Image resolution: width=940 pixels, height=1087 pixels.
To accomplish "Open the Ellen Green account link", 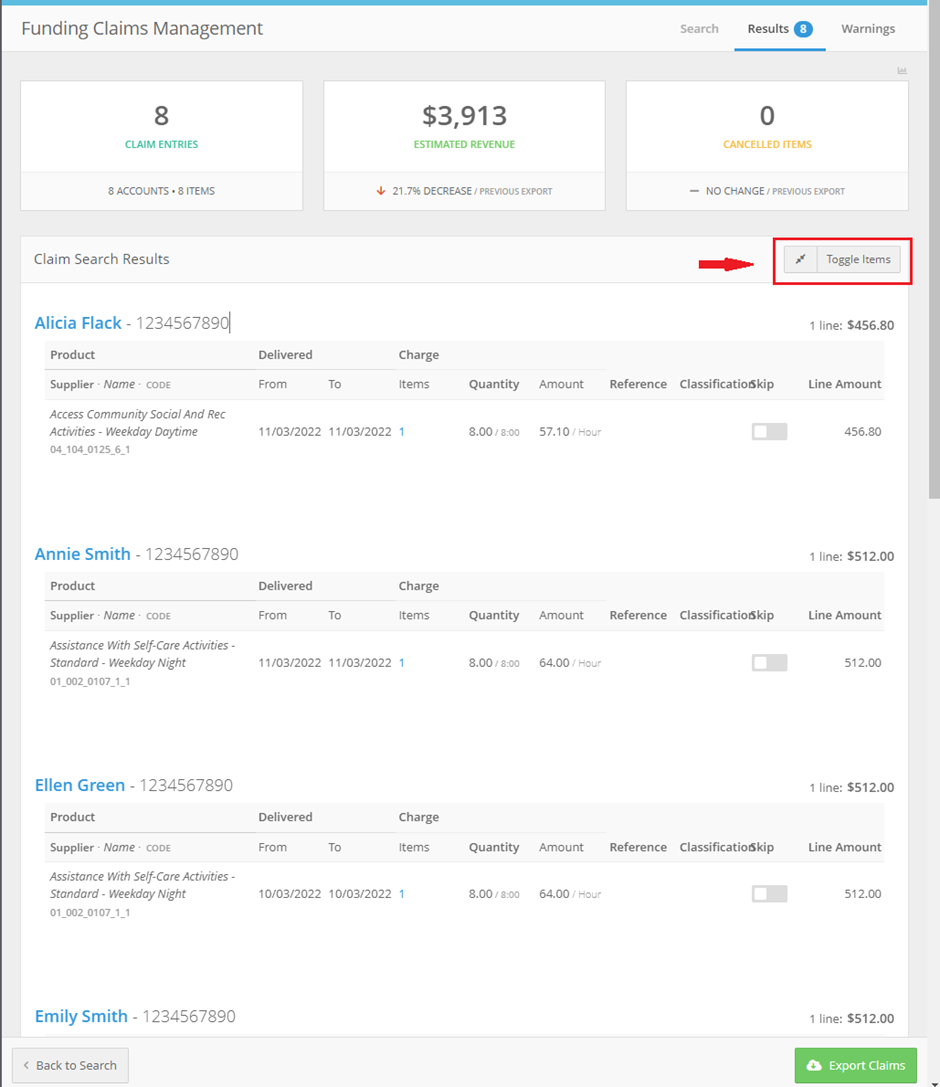I will coord(80,785).
